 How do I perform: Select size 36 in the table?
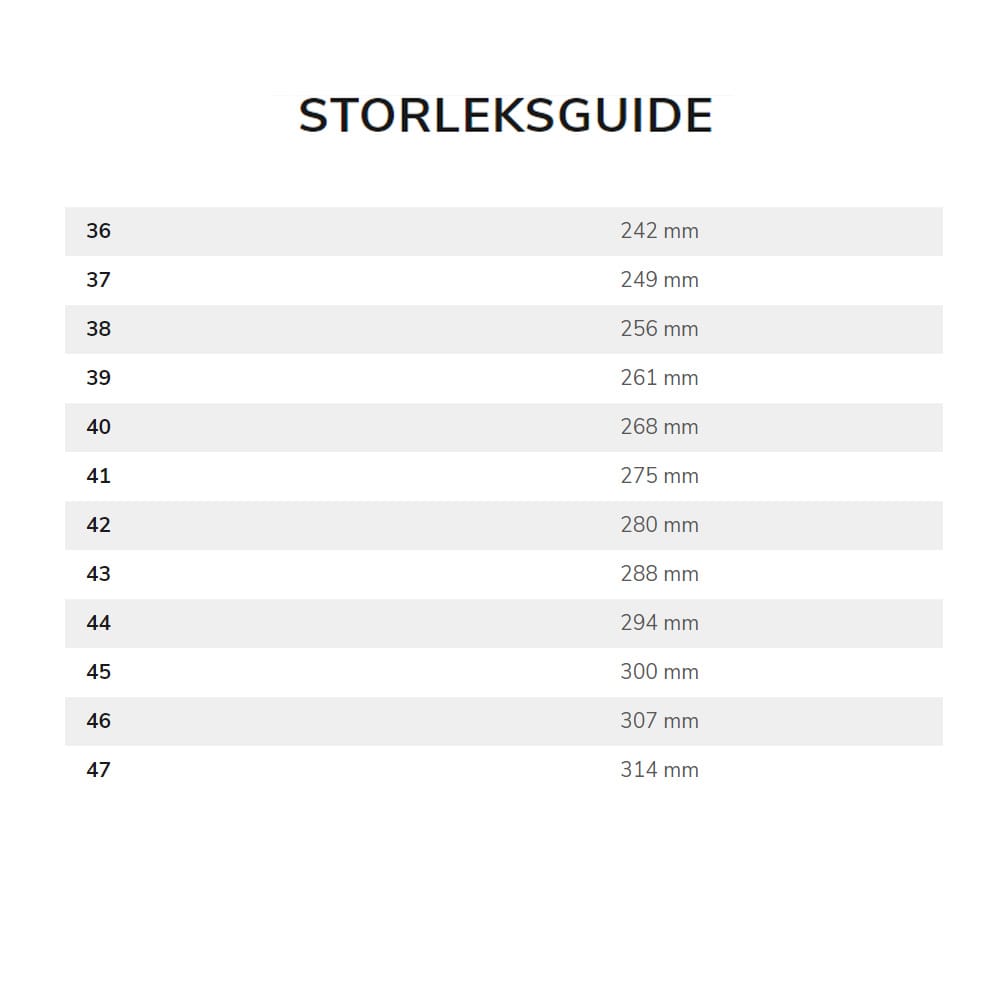click(98, 231)
